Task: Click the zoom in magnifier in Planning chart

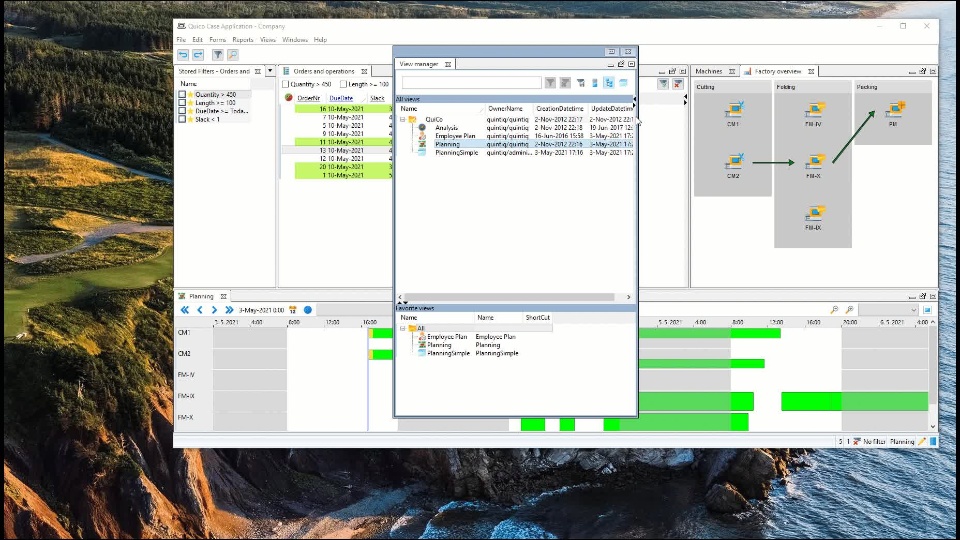Action: point(850,310)
